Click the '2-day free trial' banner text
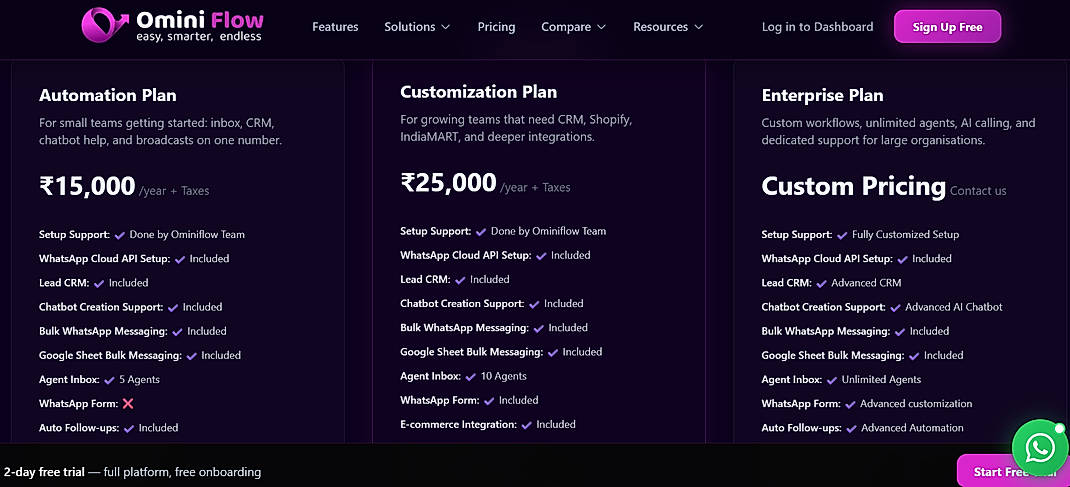This screenshot has height=487, width=1070. pos(44,472)
